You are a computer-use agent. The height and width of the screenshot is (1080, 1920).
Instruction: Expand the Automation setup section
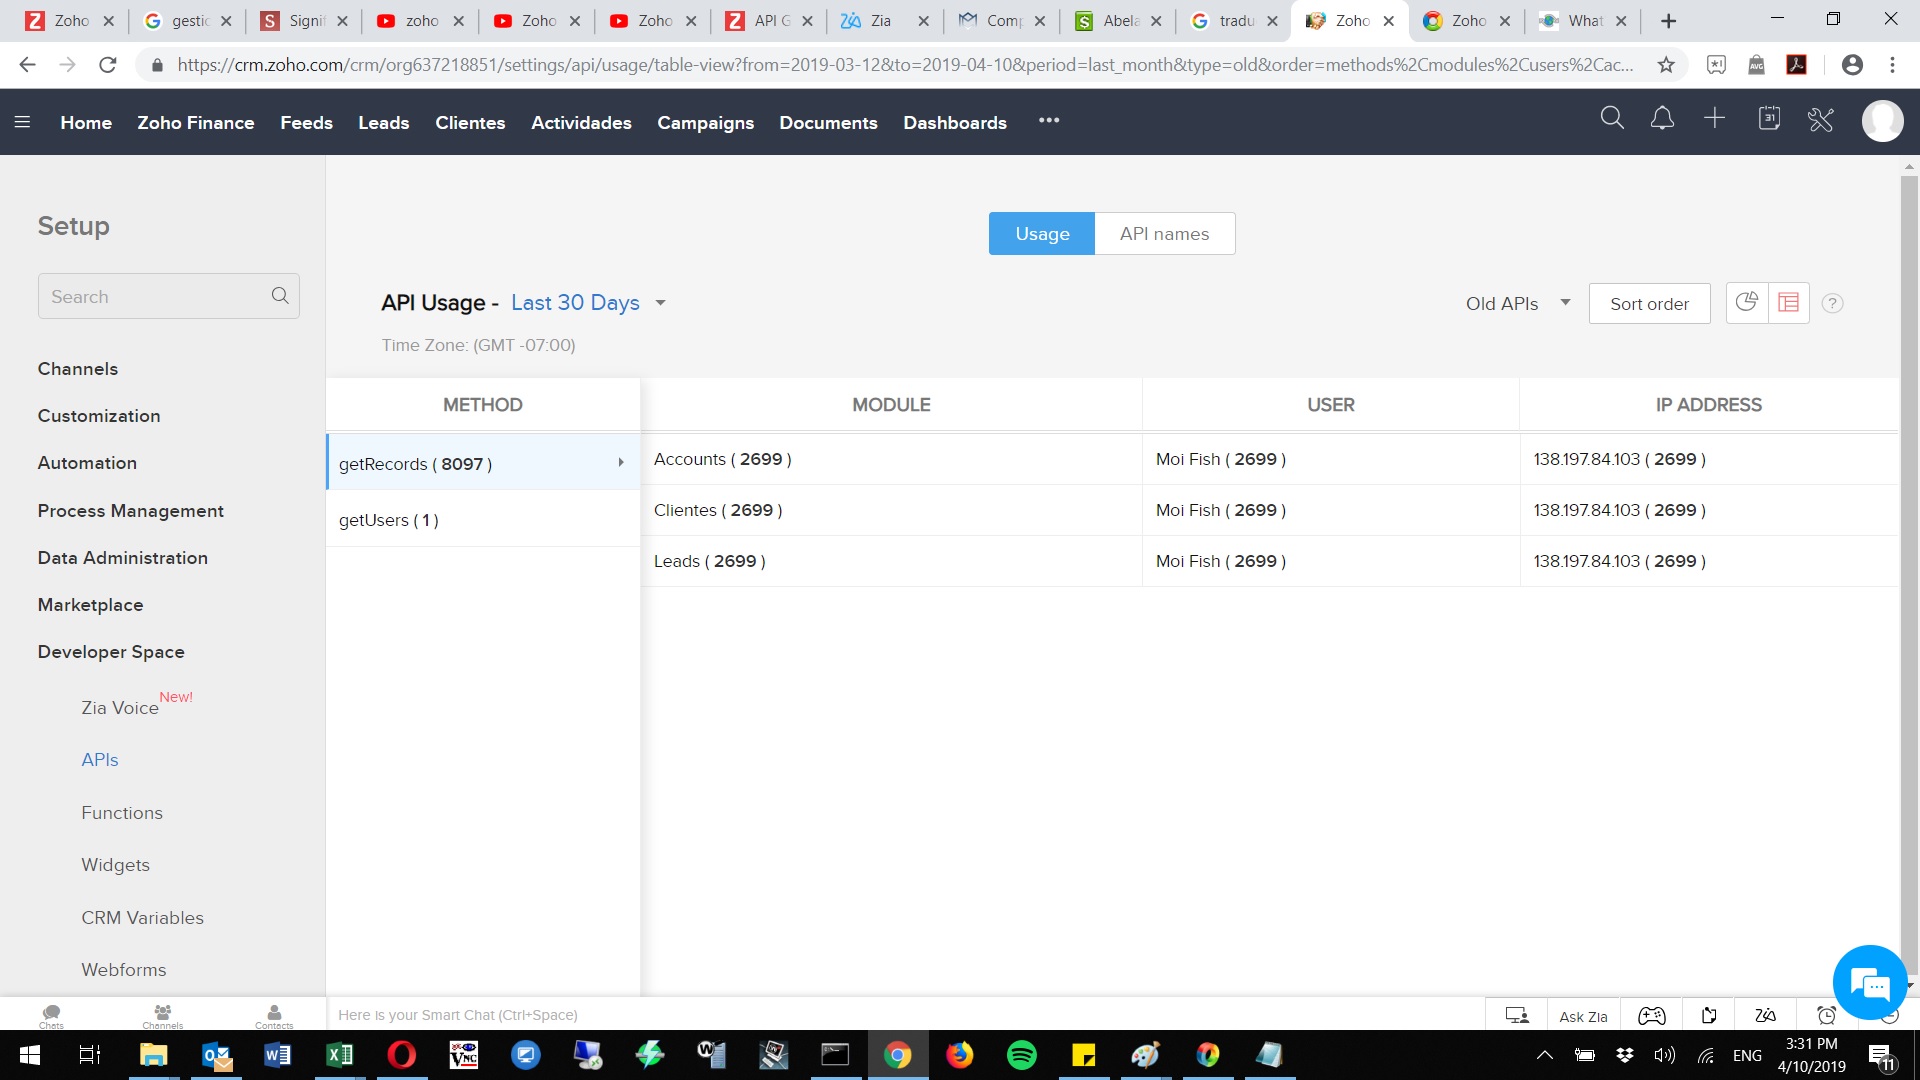[x=87, y=462]
